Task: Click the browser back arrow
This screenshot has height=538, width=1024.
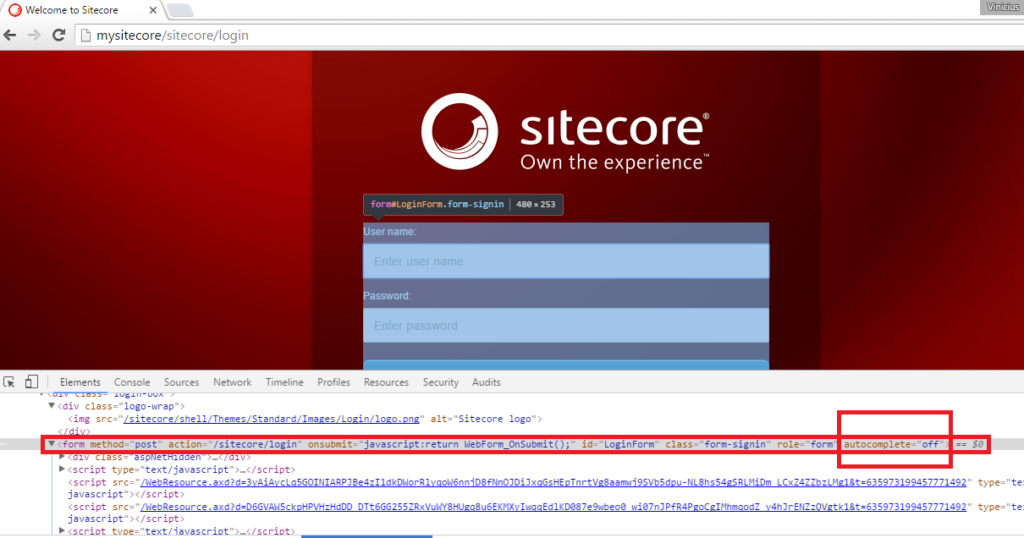Action: coord(10,35)
